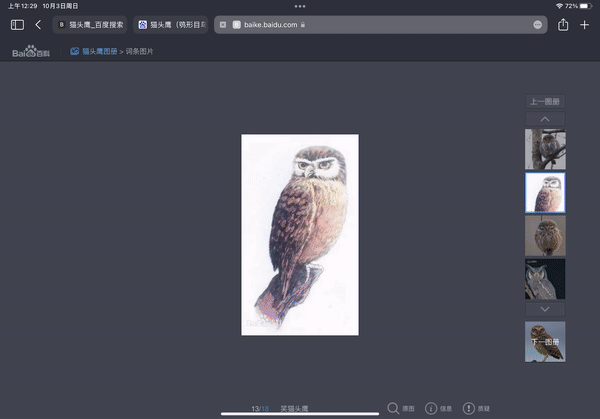600x419 pixels.
Task: Select the brown round owl thumbnail
Action: coord(545,236)
